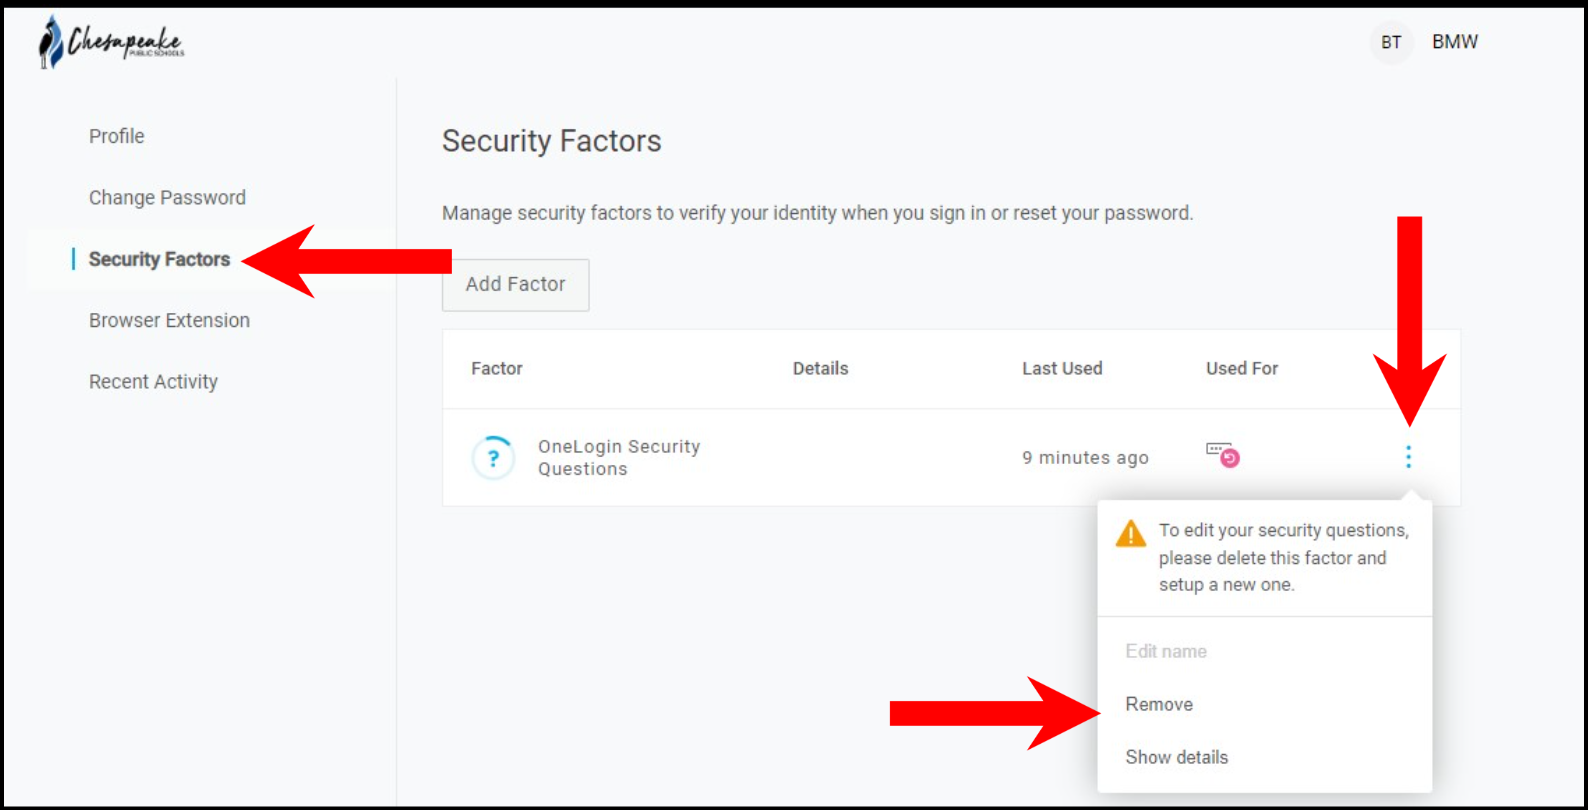This screenshot has height=810, width=1588.
Task: Click the Add Factor button
Action: [x=515, y=284]
